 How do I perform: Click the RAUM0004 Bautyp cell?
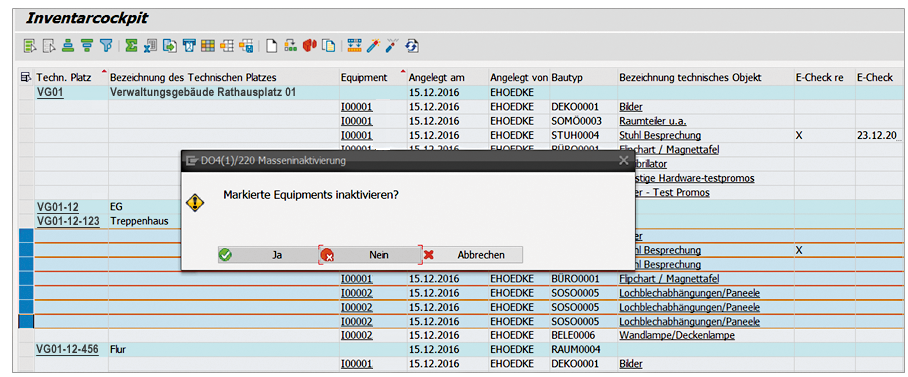[x=584, y=350]
